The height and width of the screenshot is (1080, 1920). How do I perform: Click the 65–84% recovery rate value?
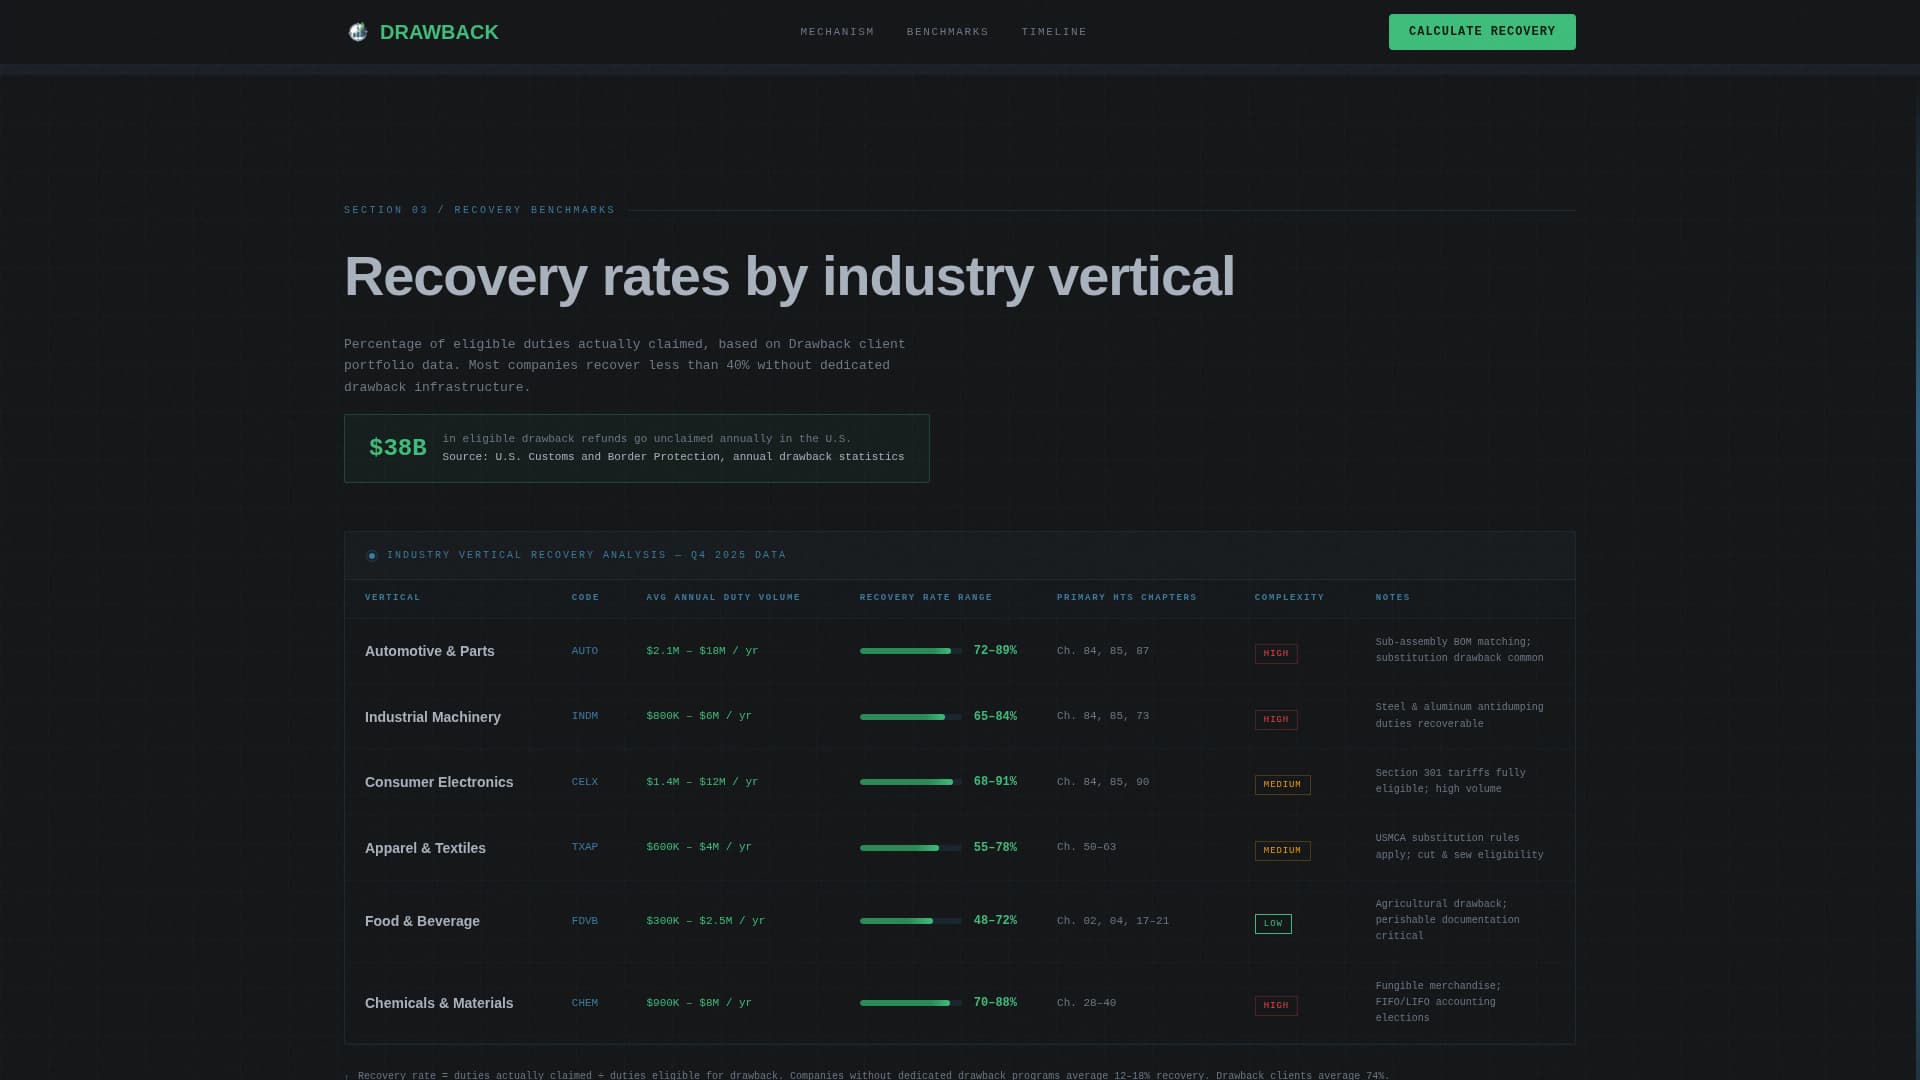pos(995,717)
